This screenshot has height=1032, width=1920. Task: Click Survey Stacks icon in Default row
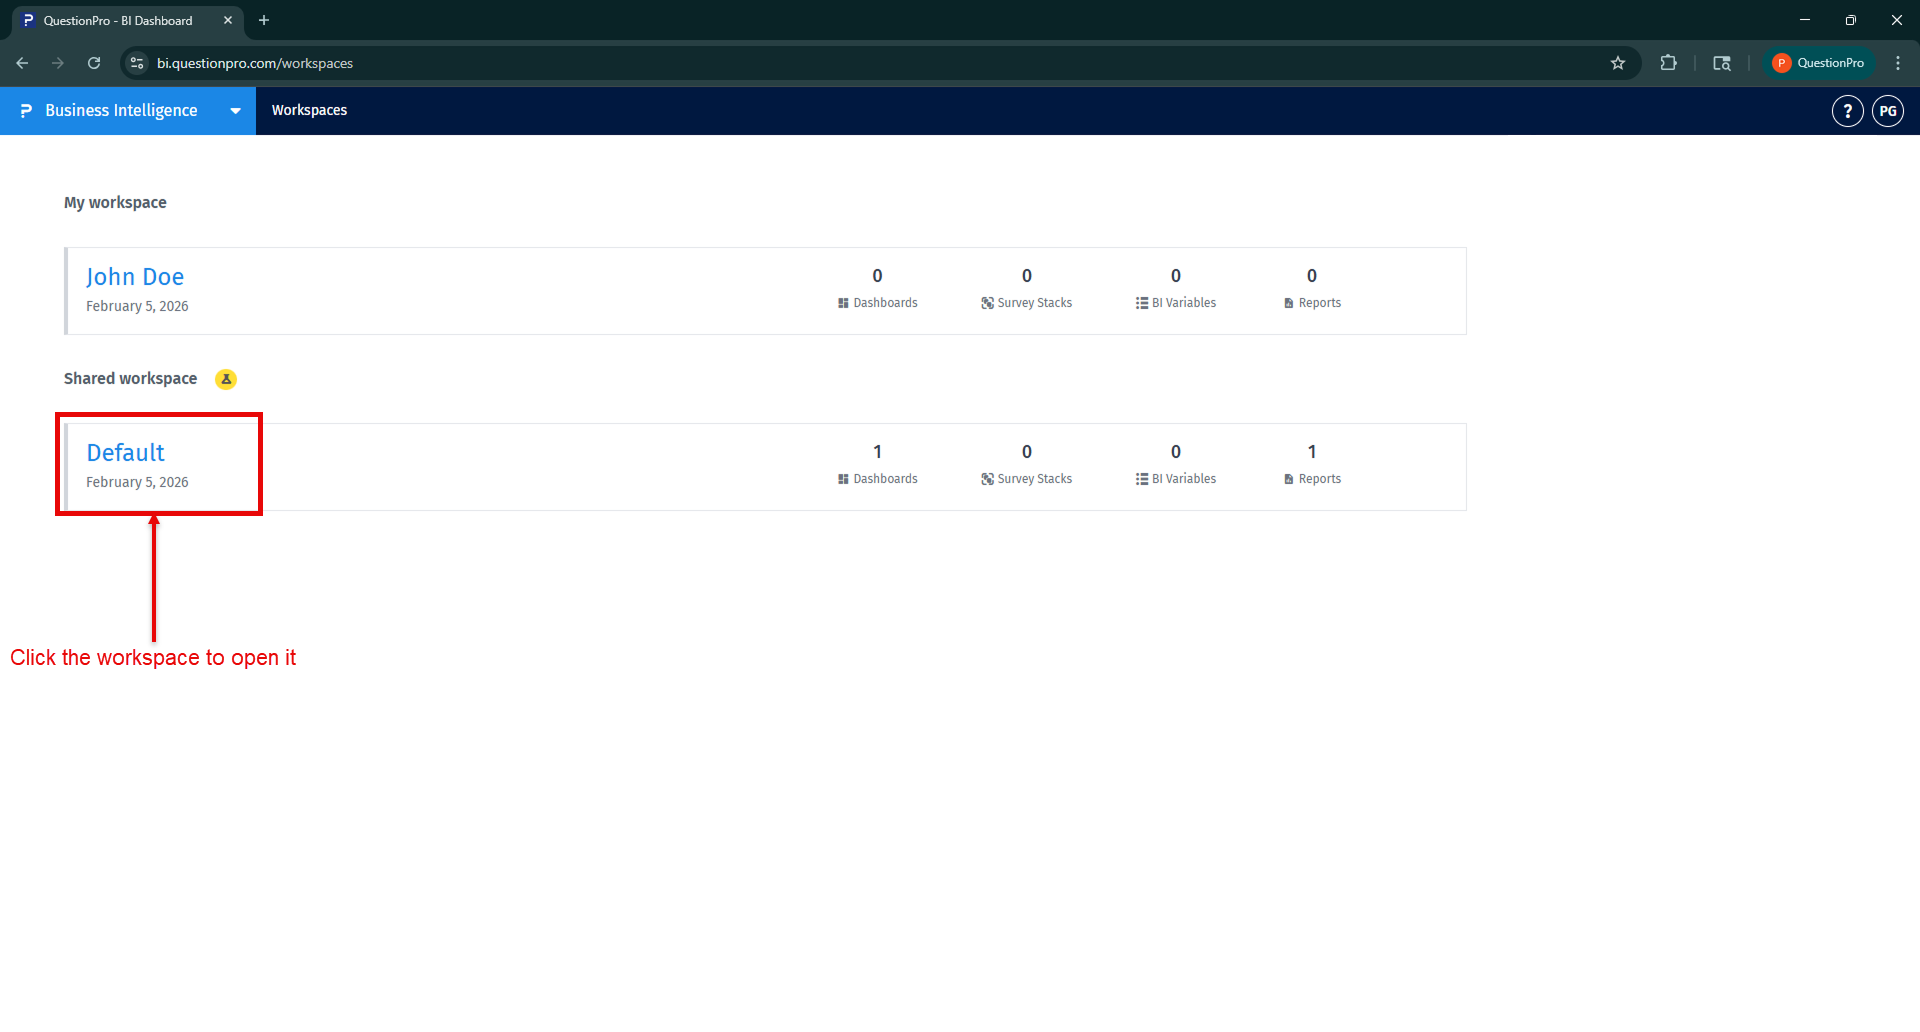click(987, 479)
